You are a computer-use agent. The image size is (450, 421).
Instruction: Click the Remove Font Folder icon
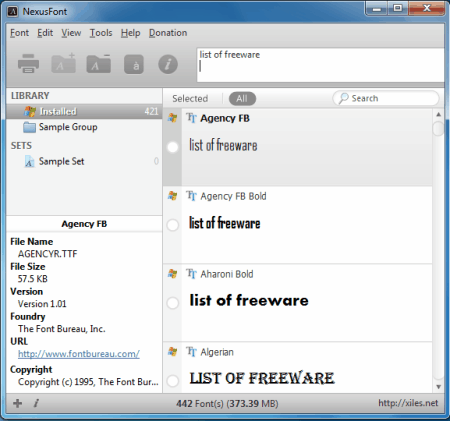coord(99,63)
